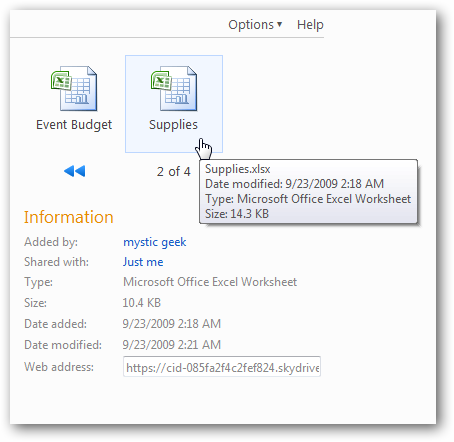The height and width of the screenshot is (442, 454).
Task: Click the '2 of 4' page counter
Action: 173,172
